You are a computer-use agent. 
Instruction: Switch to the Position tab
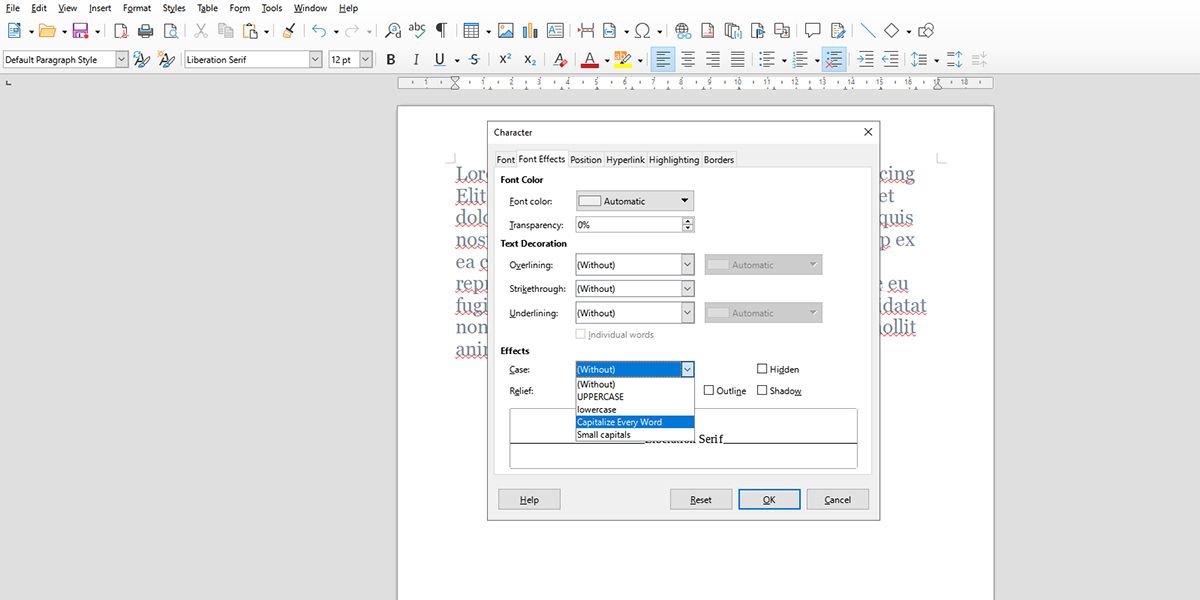tap(585, 158)
